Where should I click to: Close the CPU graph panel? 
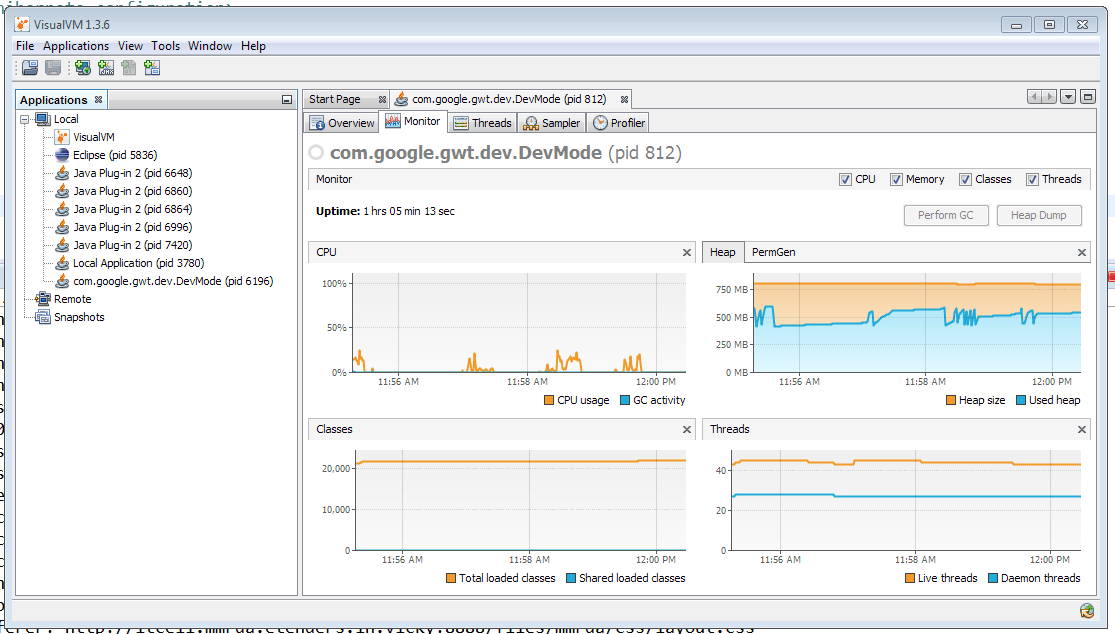pyautogui.click(x=687, y=252)
